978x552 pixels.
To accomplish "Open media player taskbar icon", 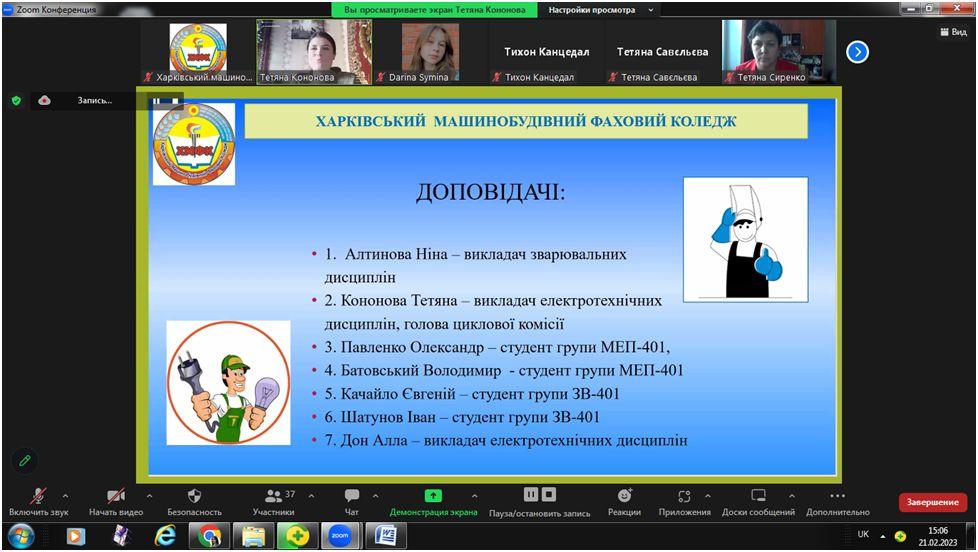I will 76,536.
